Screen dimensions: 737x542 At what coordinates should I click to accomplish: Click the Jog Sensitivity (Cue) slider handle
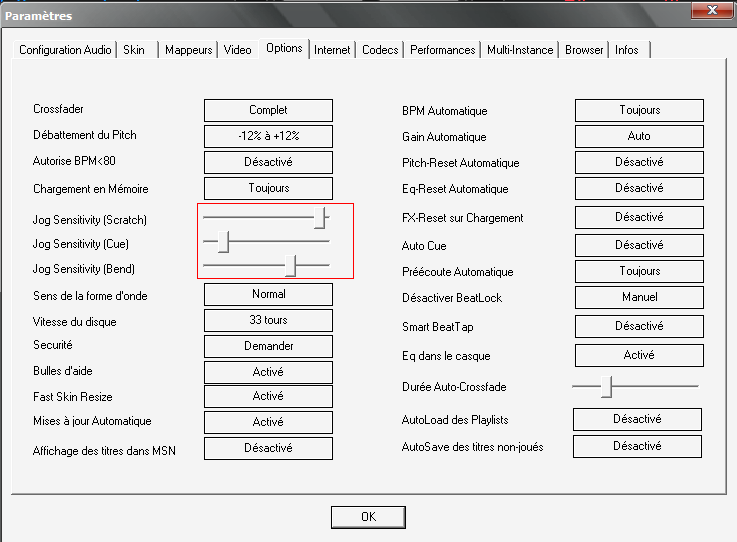(224, 241)
